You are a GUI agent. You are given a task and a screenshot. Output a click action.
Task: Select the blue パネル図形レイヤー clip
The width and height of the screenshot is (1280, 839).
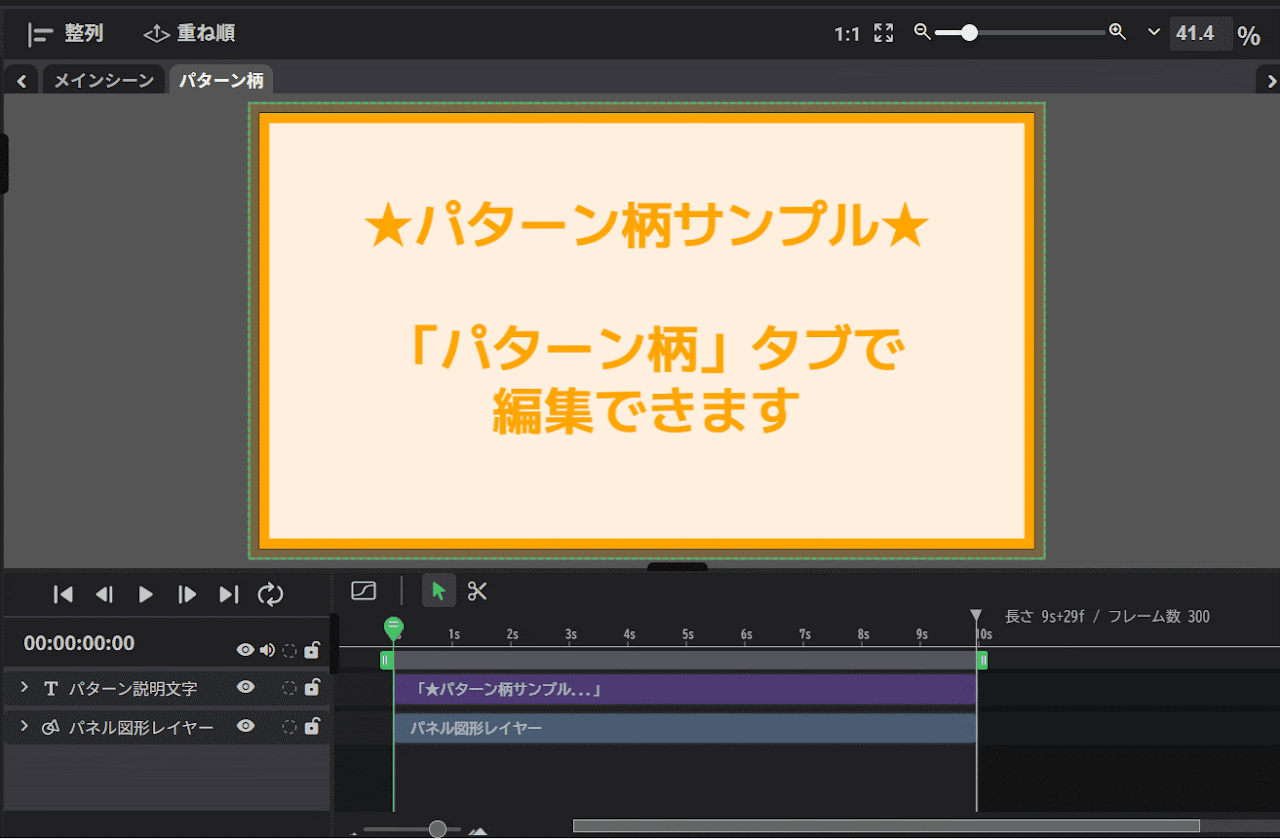click(685, 728)
